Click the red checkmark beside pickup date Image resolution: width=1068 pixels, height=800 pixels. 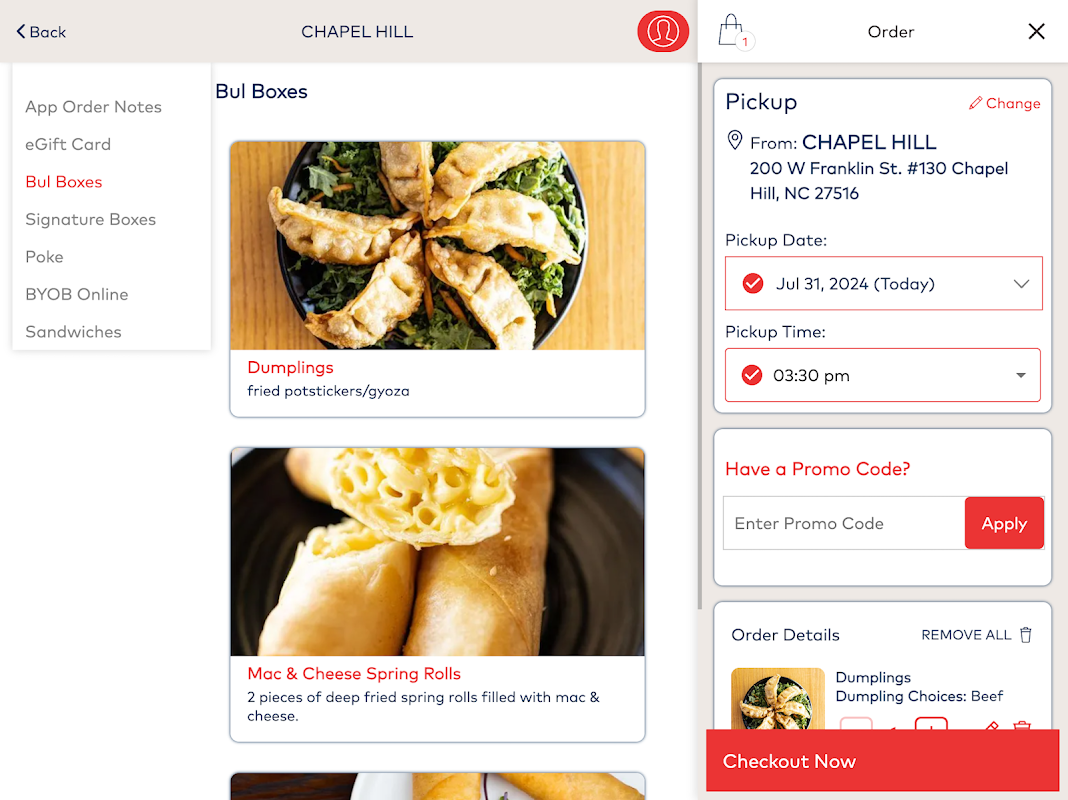click(x=753, y=283)
